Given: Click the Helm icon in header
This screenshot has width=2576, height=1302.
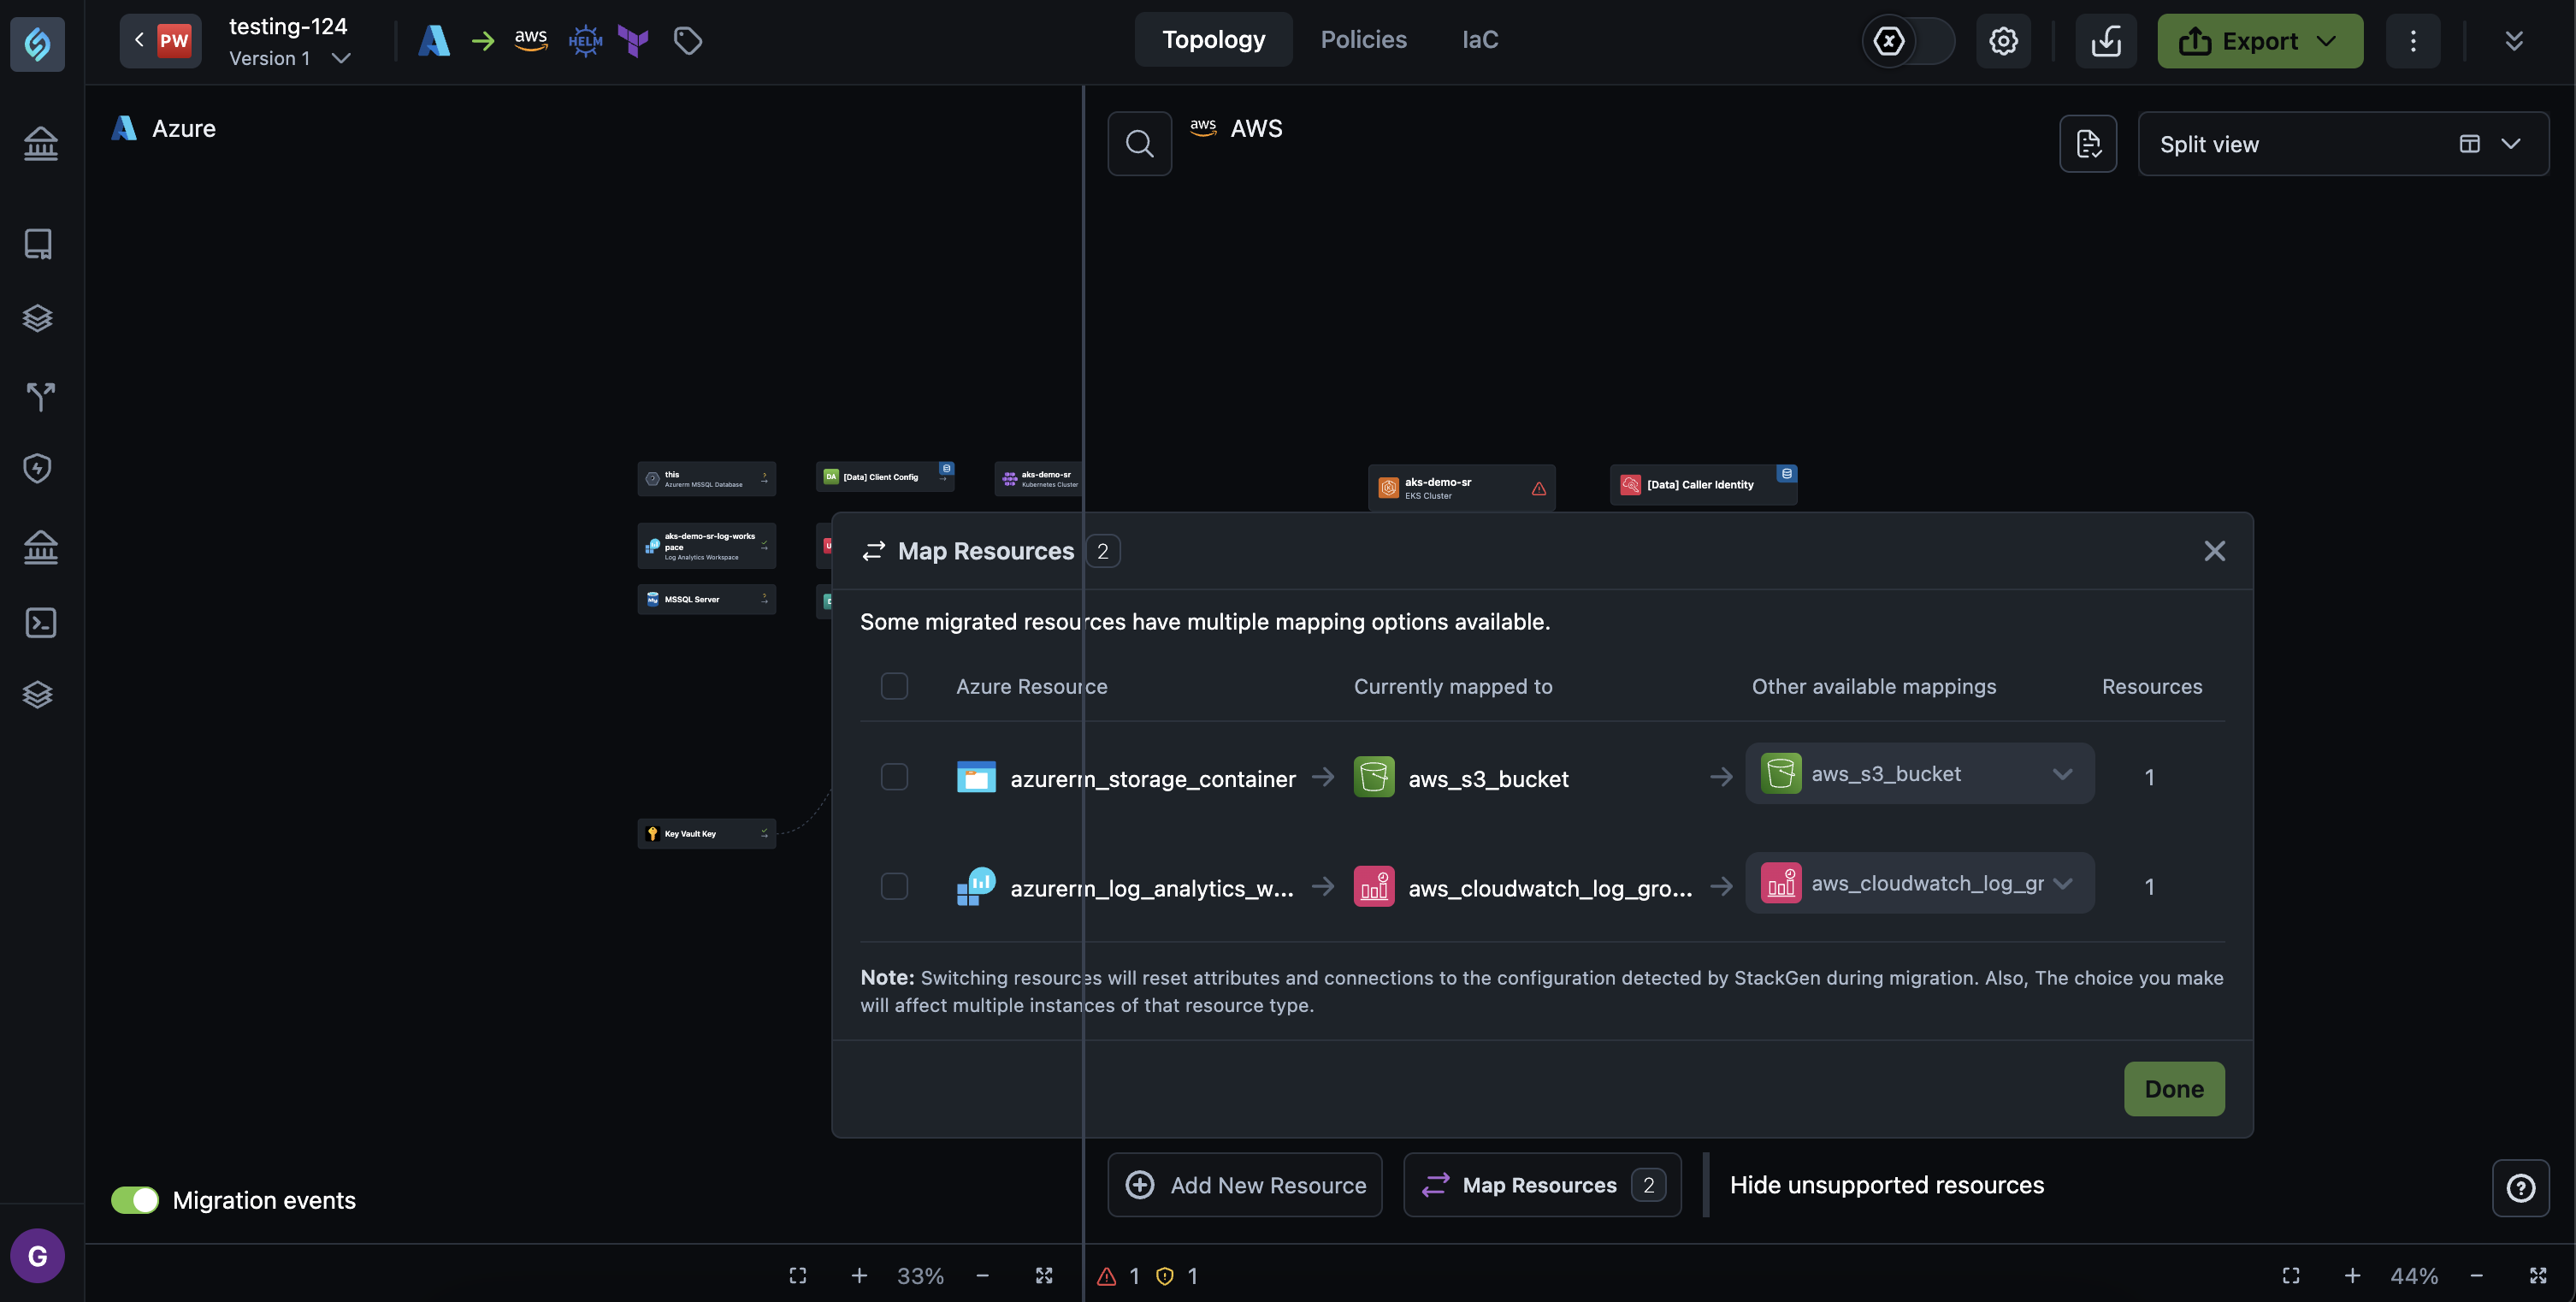Looking at the screenshot, I should 585,41.
